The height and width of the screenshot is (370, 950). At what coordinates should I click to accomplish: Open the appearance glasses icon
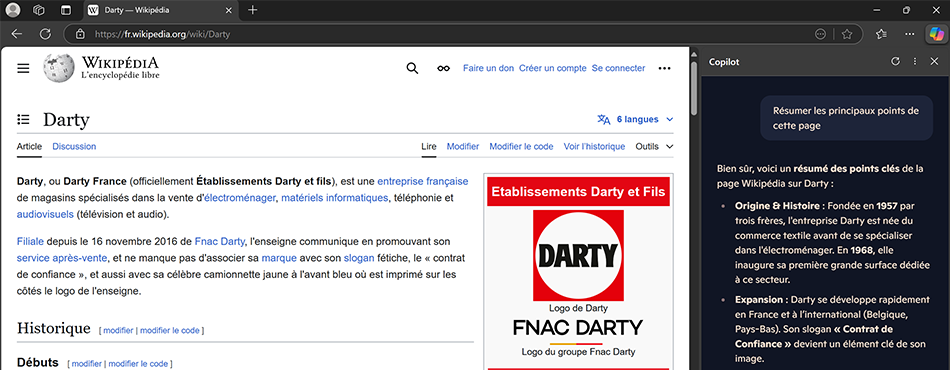(443, 68)
